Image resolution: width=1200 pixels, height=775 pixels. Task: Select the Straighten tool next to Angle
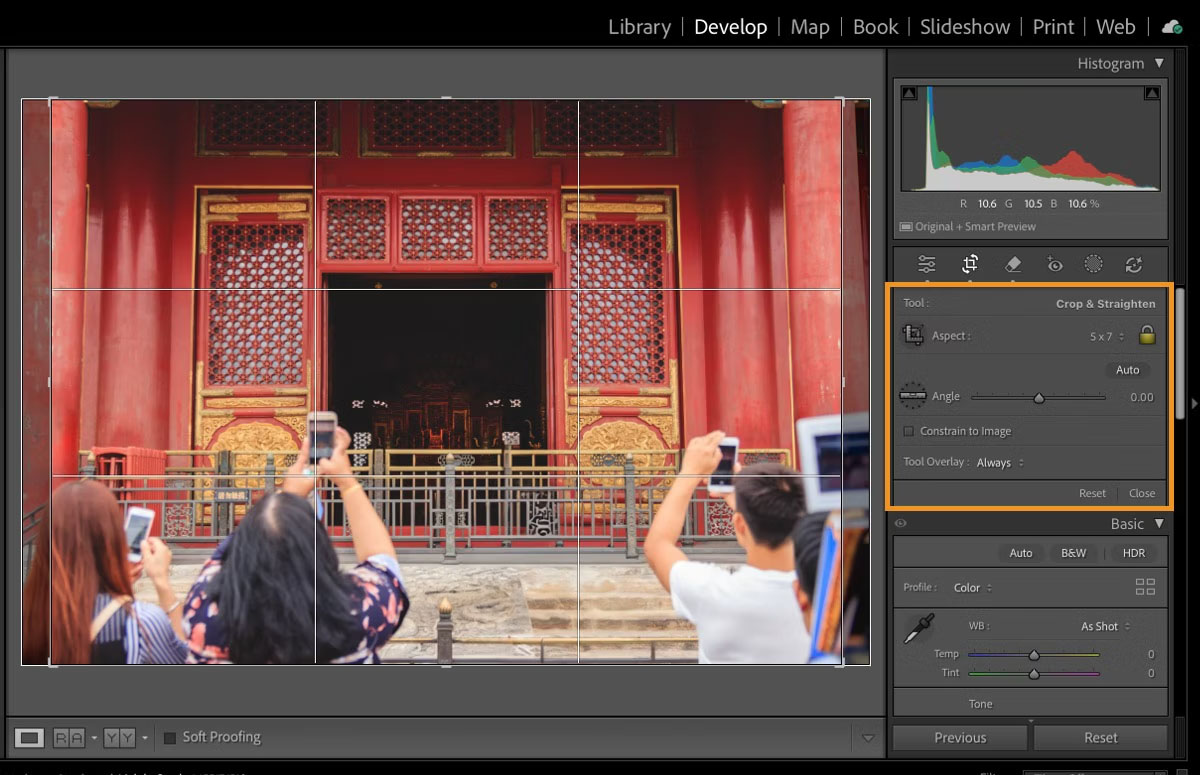coord(913,396)
